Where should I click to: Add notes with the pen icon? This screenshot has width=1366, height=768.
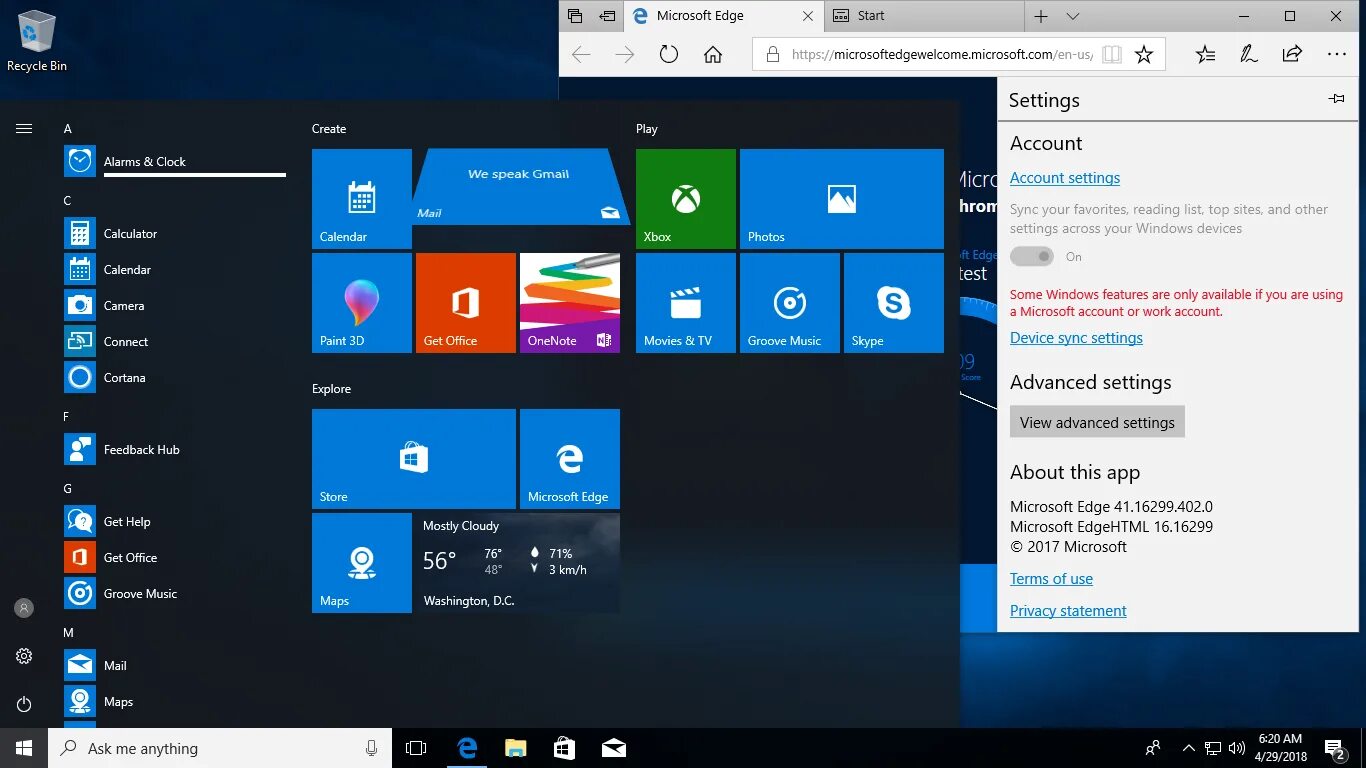click(x=1249, y=55)
